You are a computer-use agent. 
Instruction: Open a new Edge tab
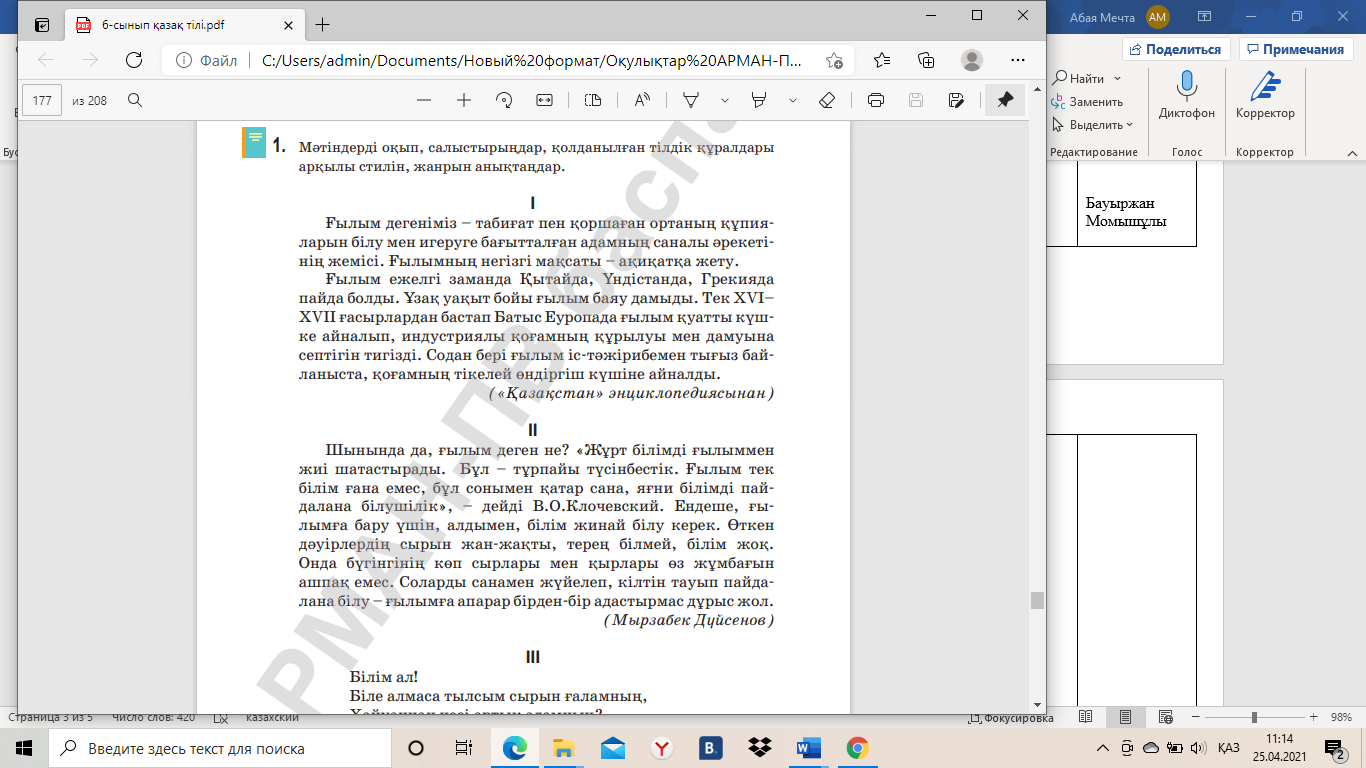[x=322, y=25]
